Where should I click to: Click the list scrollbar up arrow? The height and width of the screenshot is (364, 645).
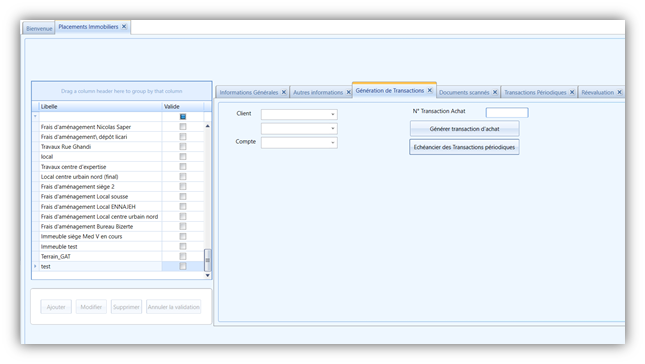(x=207, y=126)
